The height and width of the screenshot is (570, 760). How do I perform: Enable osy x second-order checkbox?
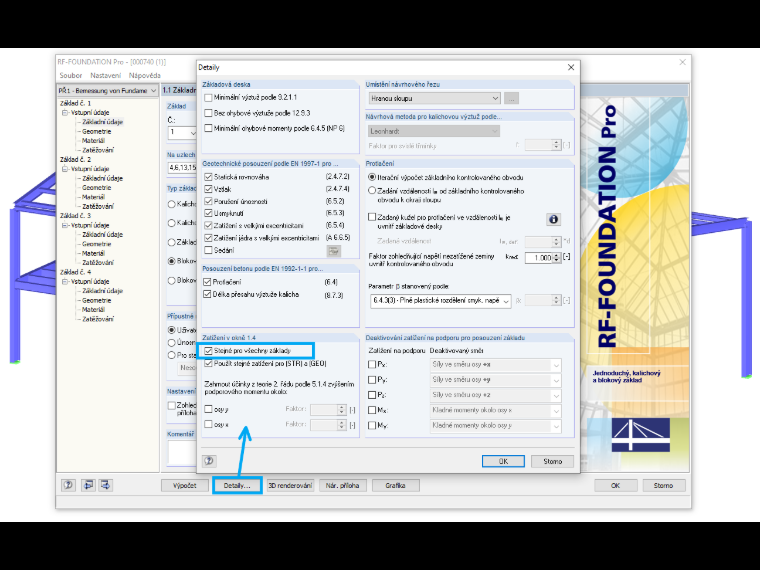(x=208, y=424)
